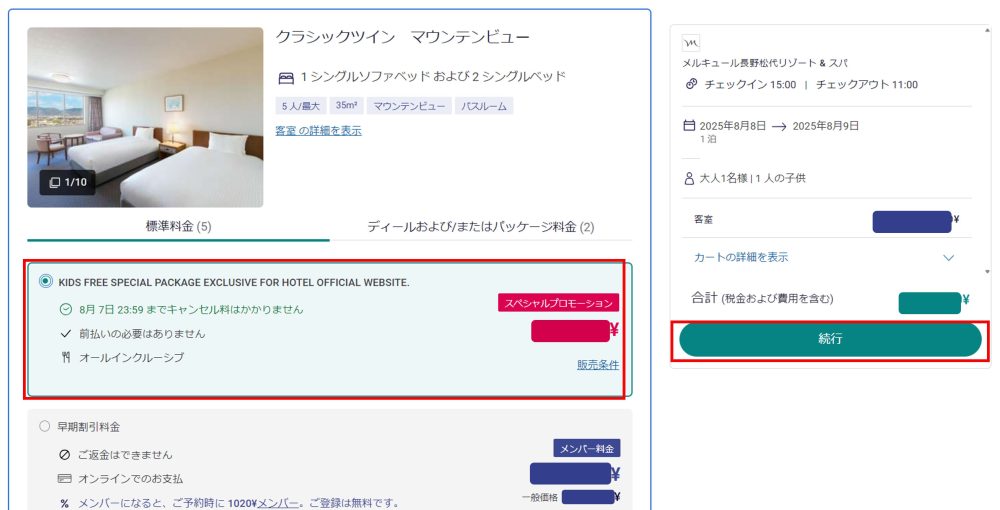Click the stay dates 2025年8月8日 → 2025年8月9日

coord(779,126)
